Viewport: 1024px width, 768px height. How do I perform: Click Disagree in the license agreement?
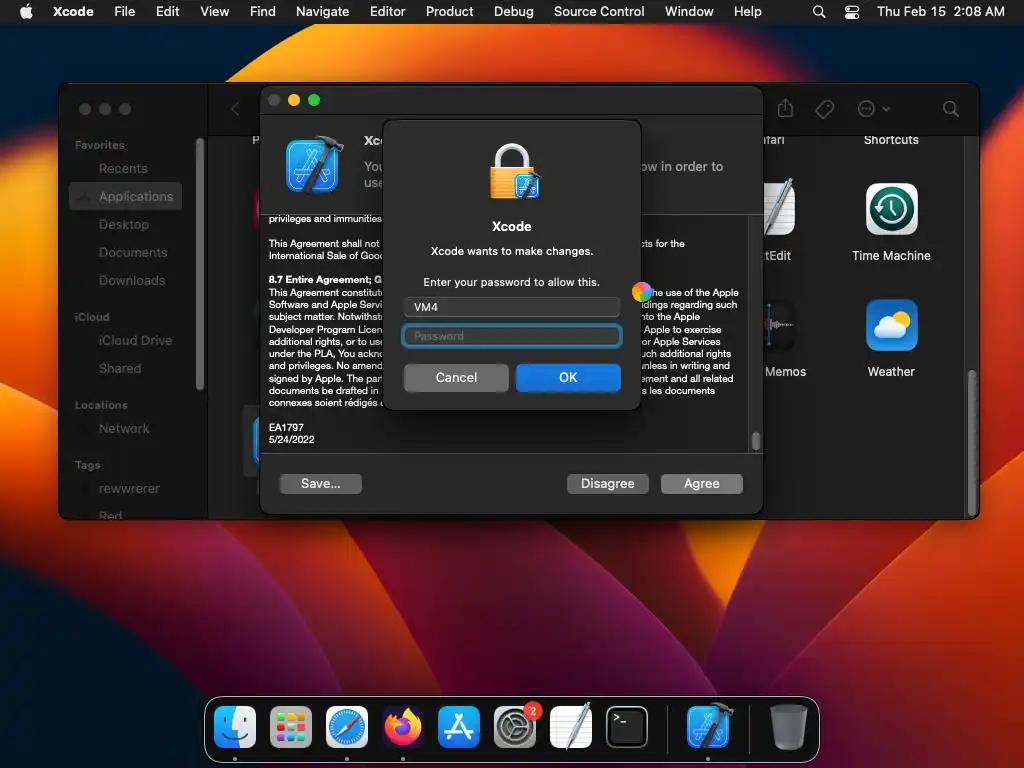coord(607,483)
